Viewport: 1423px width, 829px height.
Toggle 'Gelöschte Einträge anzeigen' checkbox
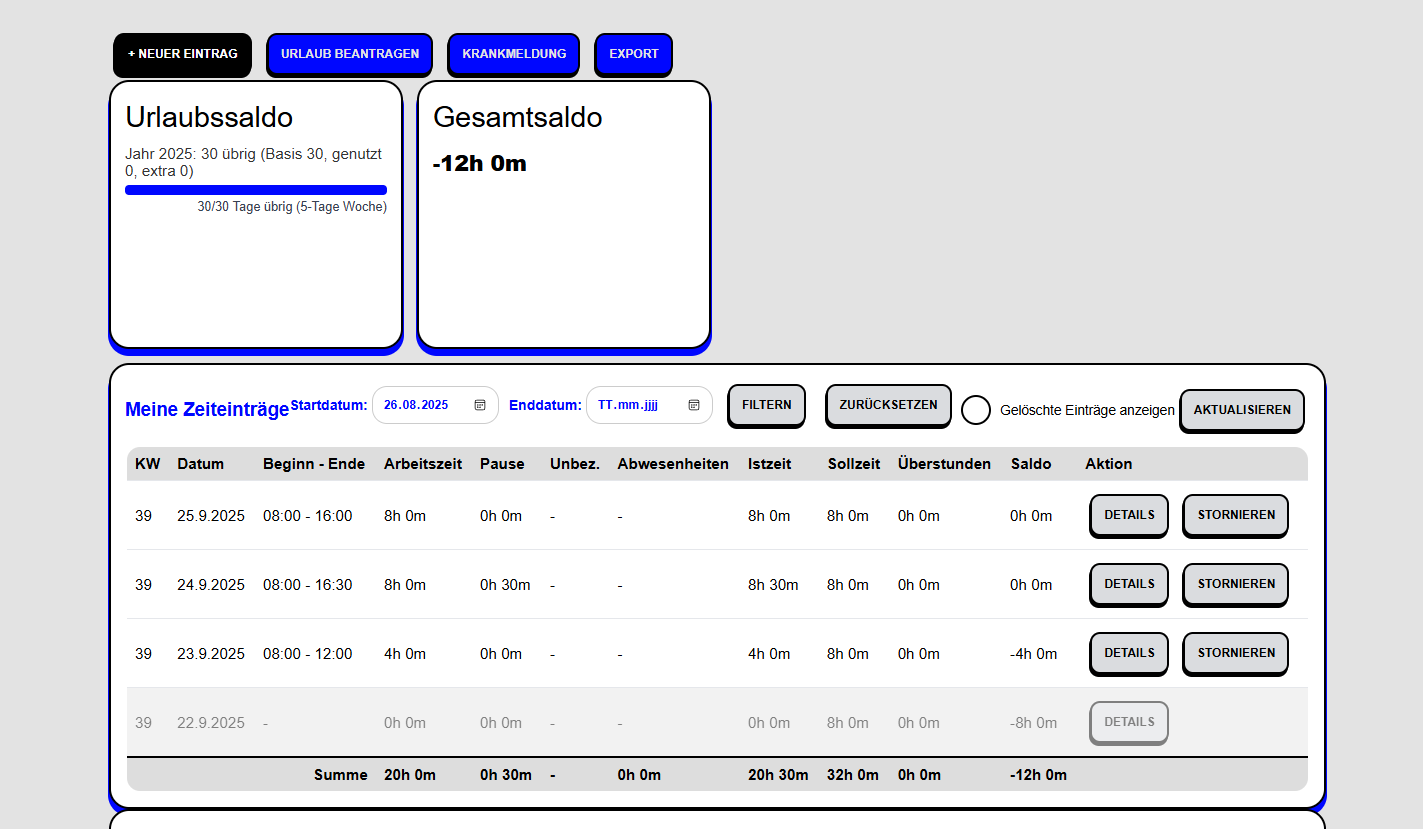[976, 410]
